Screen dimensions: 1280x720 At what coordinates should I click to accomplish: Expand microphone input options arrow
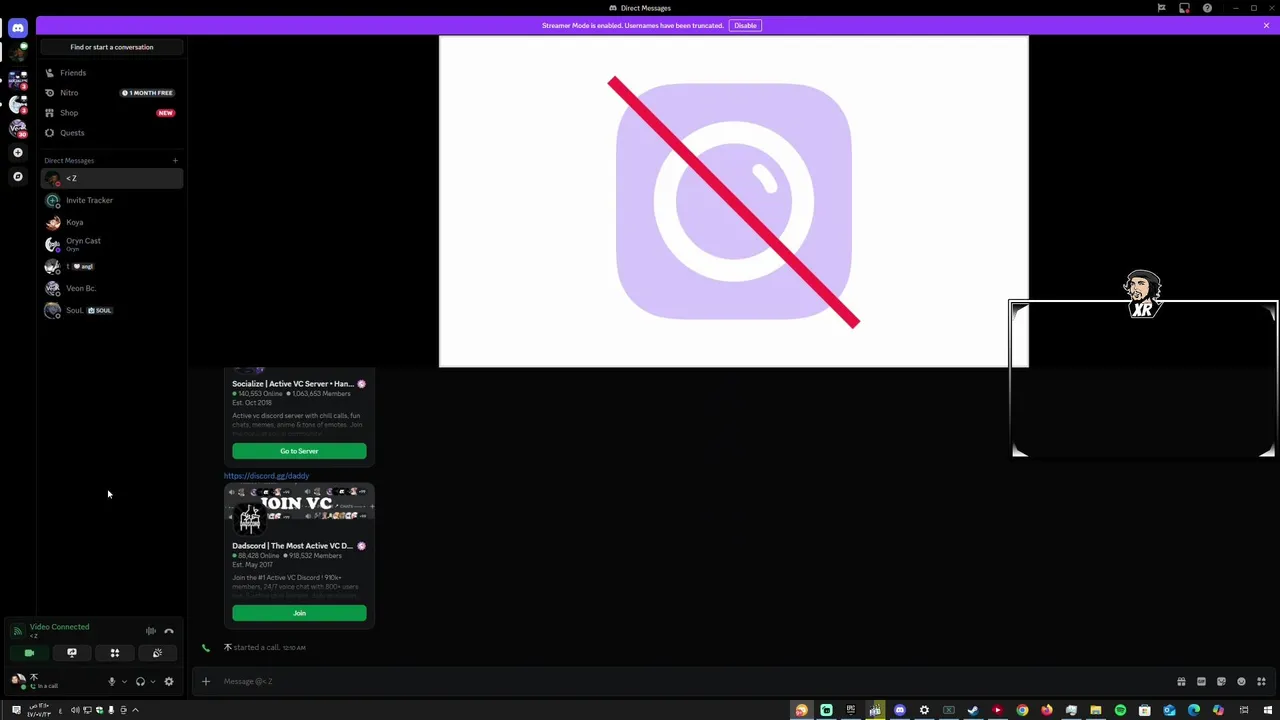click(x=124, y=682)
